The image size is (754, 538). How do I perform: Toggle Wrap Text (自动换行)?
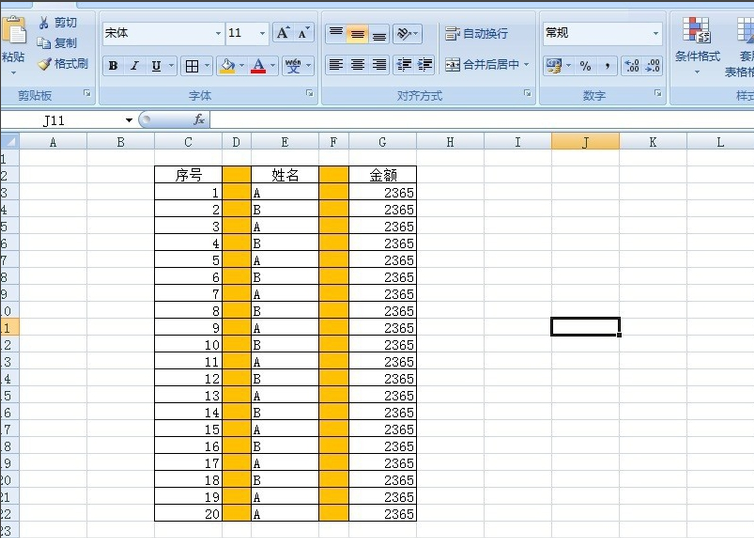point(476,34)
